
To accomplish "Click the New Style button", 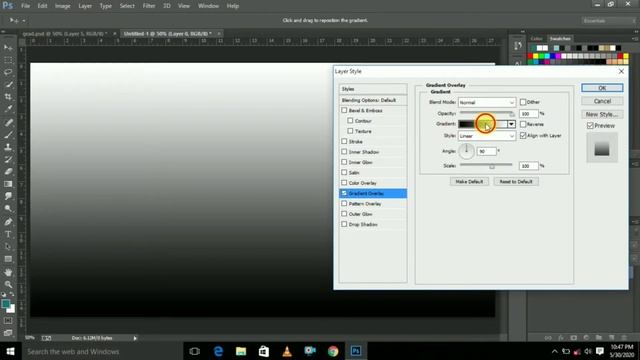I will pyautogui.click(x=602, y=114).
